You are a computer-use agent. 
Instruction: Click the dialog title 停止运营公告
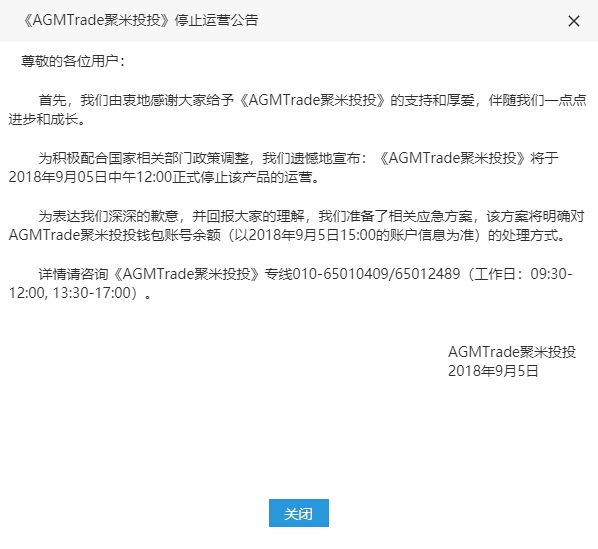pyautogui.click(x=216, y=20)
